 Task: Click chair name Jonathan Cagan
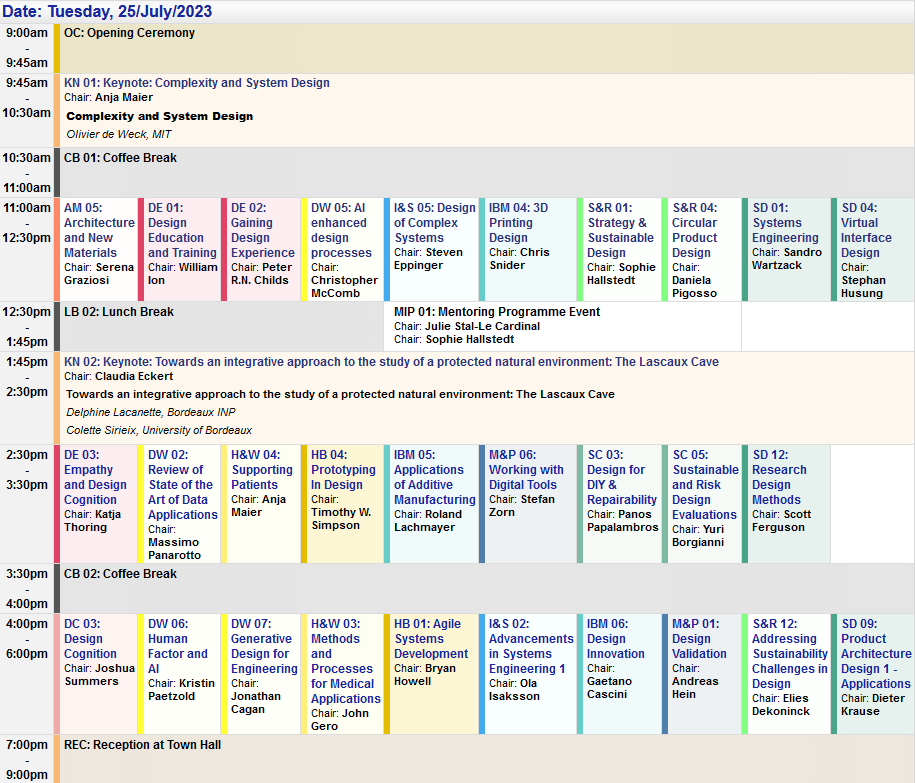tap(255, 703)
